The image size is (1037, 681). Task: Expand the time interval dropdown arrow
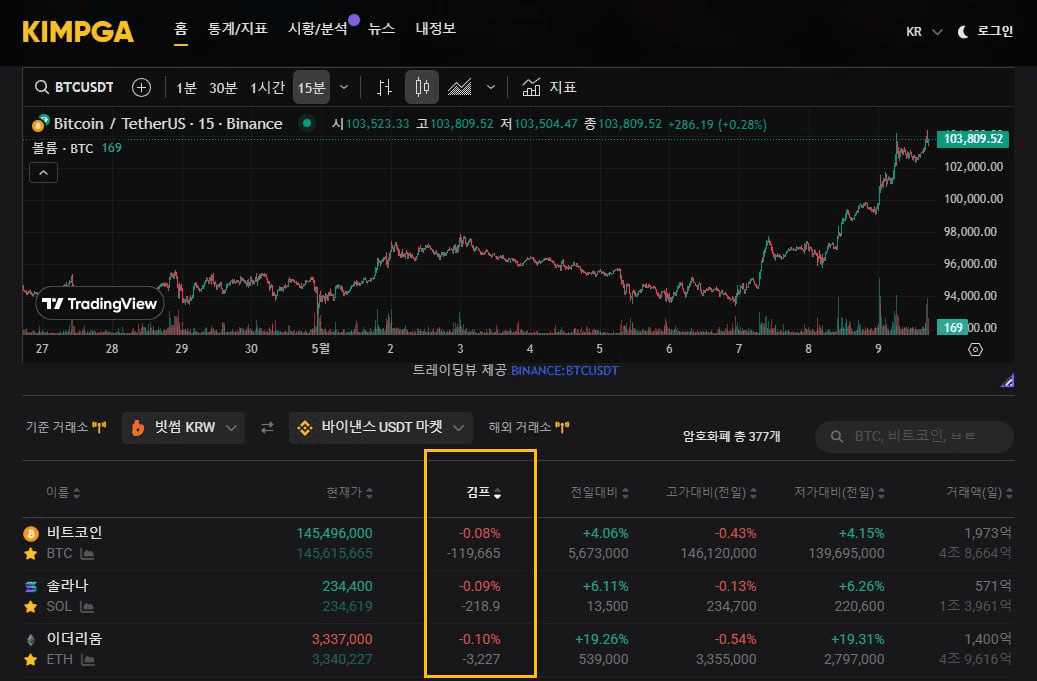pos(344,87)
